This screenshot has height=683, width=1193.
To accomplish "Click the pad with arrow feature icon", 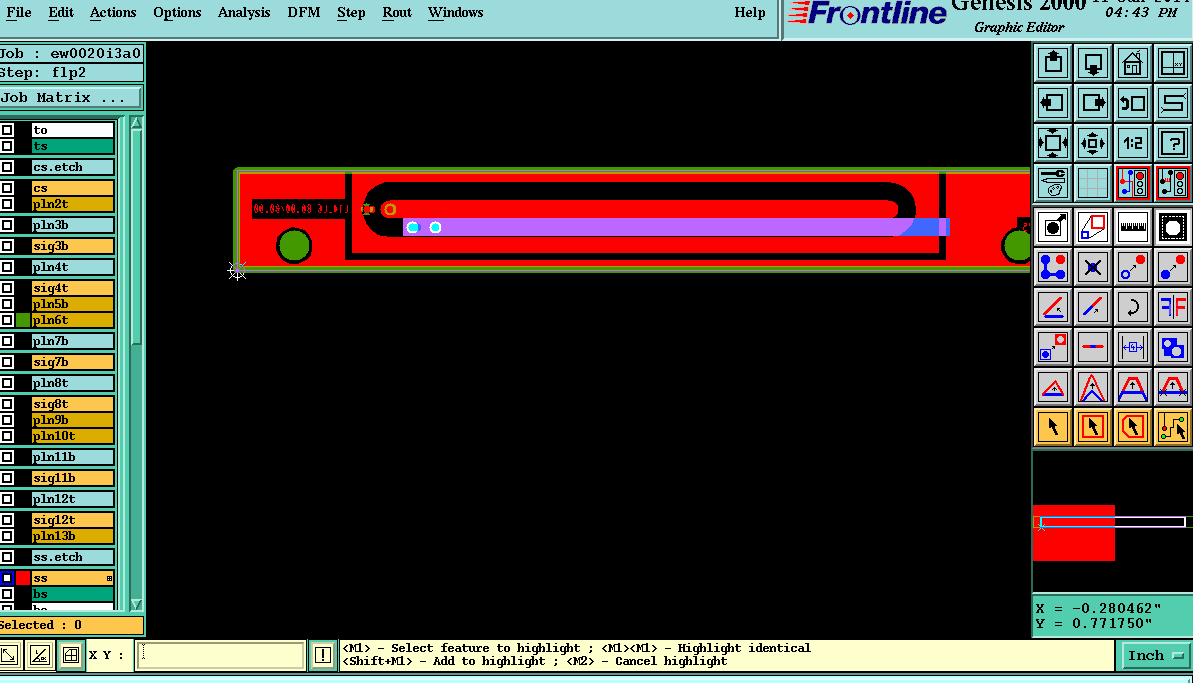I will point(1053,227).
